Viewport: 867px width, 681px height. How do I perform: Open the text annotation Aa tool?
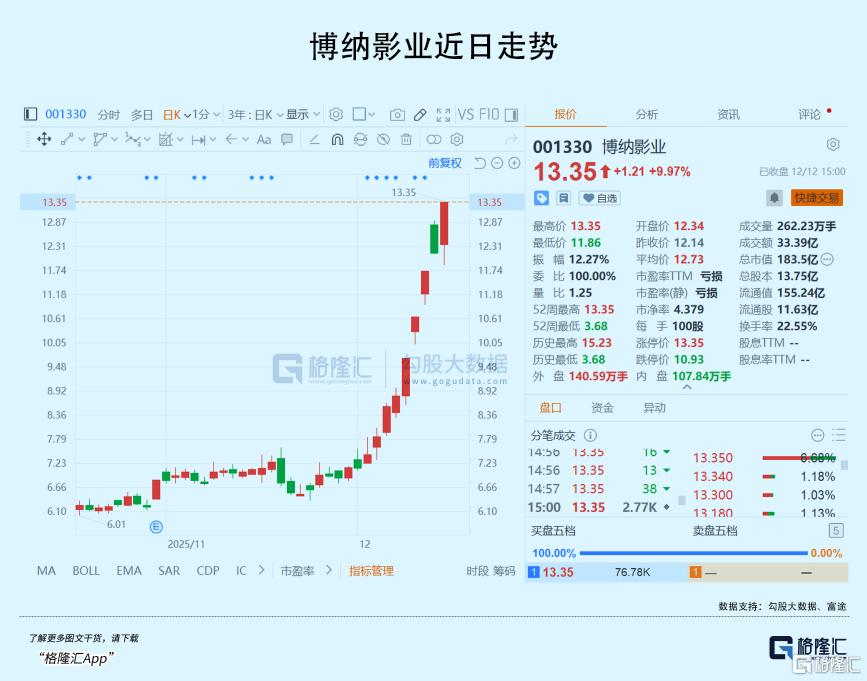[x=264, y=140]
